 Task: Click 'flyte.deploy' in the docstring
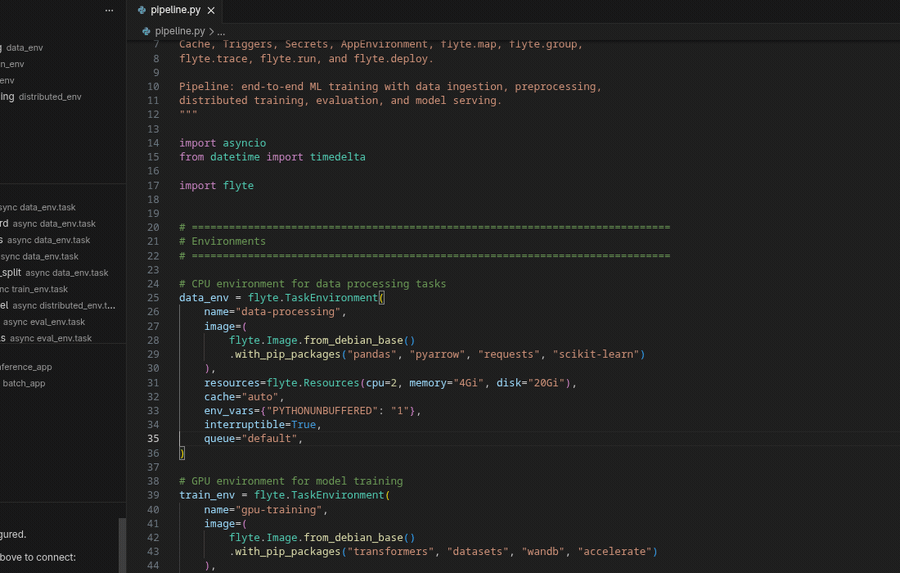tap(391, 59)
